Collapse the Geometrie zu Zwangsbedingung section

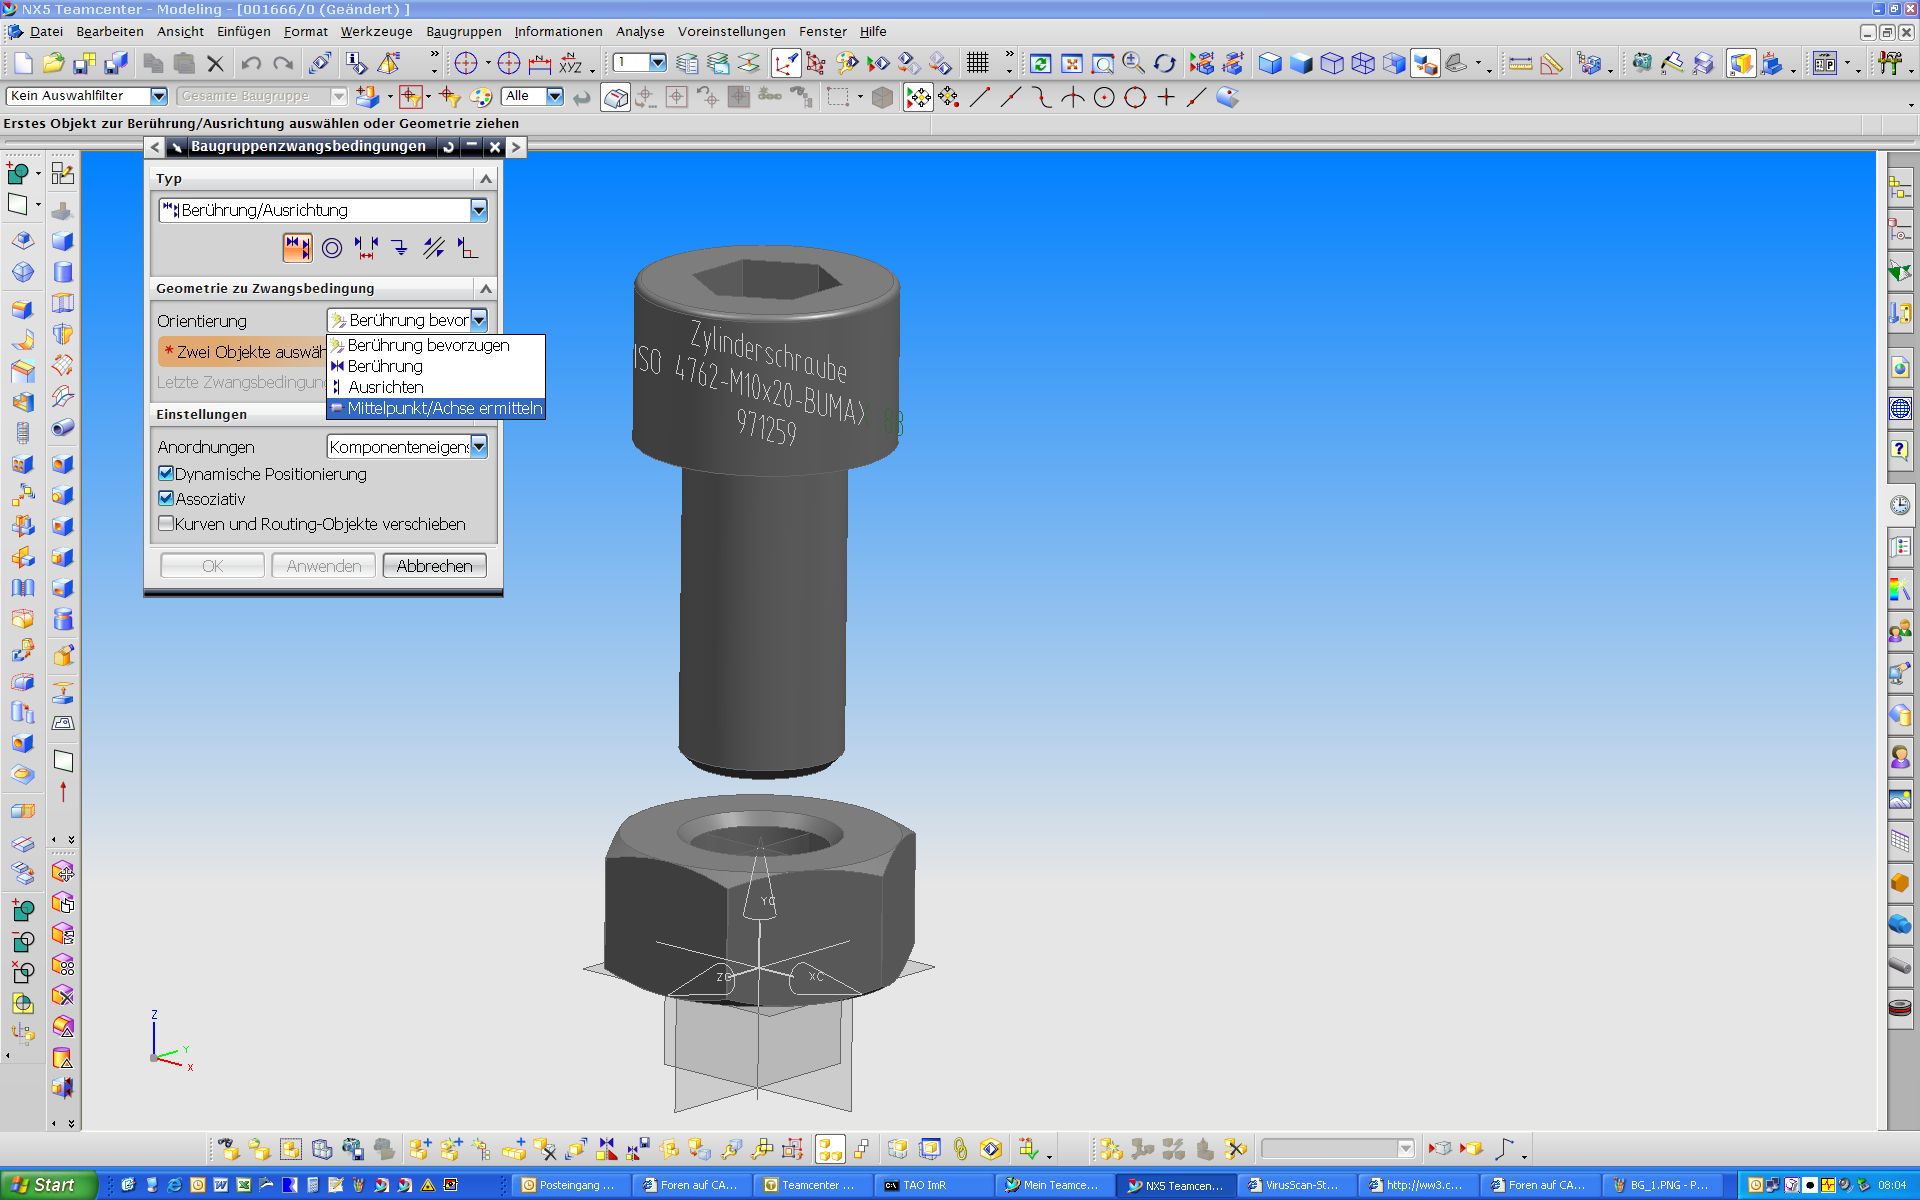(x=486, y=288)
